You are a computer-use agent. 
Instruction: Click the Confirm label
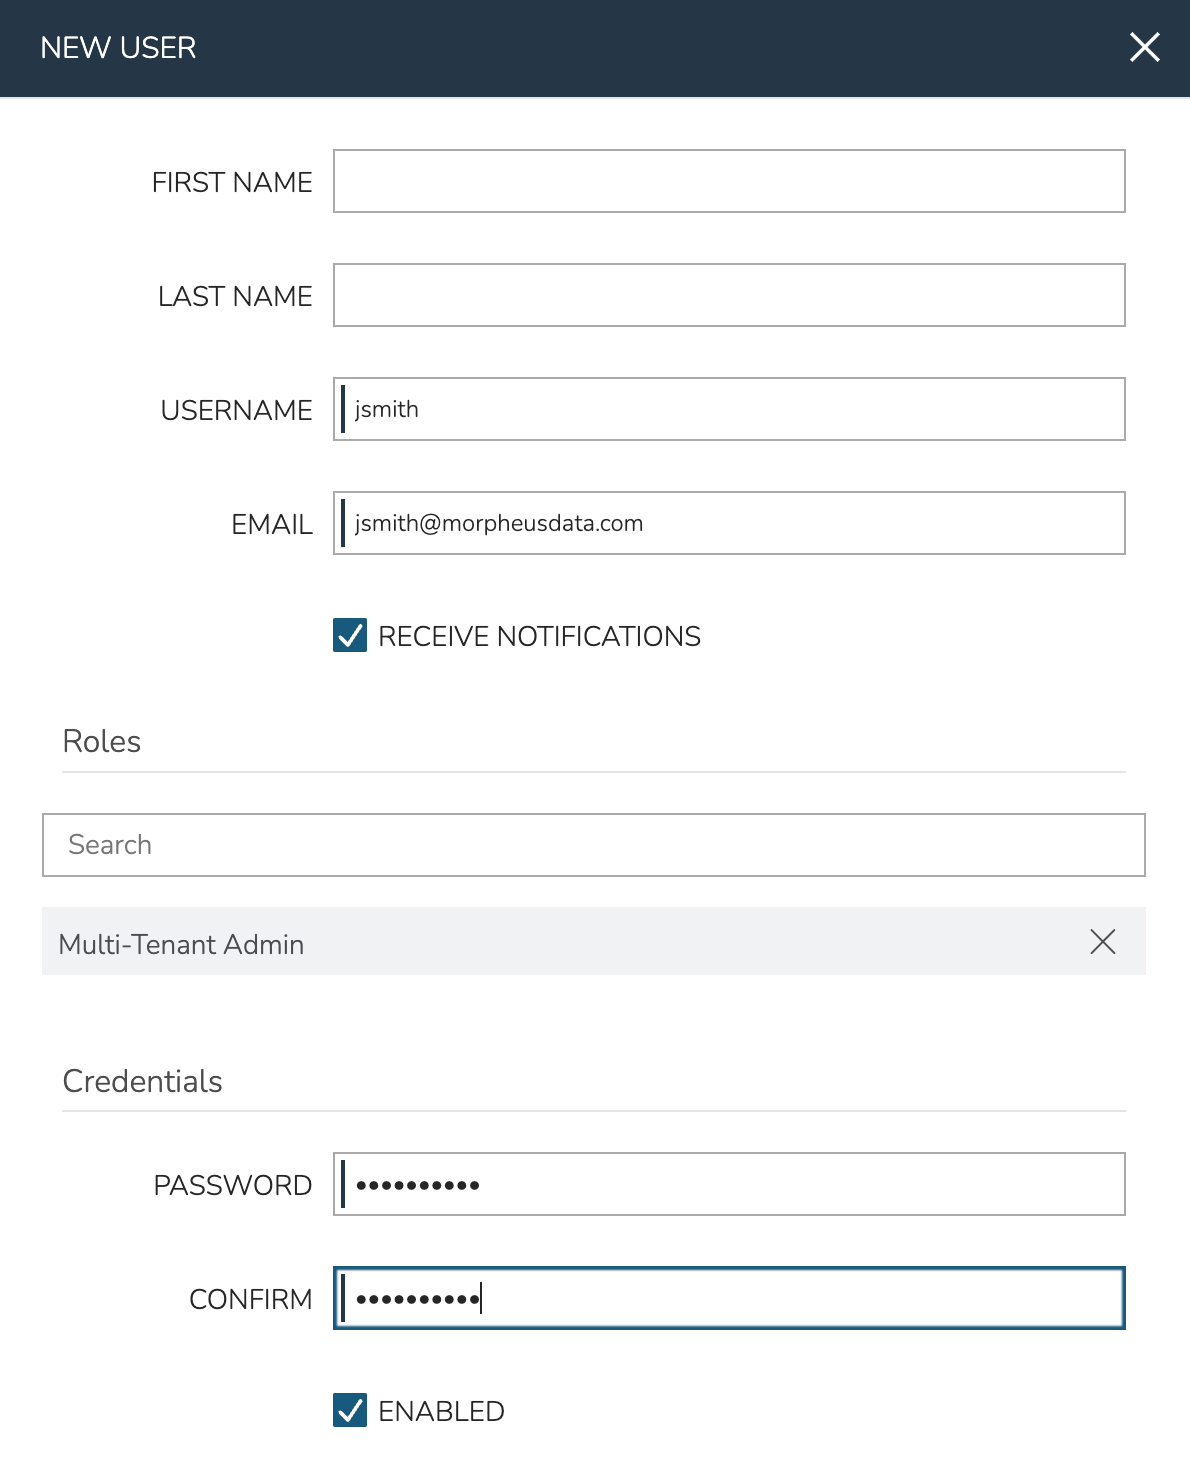[x=250, y=1299]
